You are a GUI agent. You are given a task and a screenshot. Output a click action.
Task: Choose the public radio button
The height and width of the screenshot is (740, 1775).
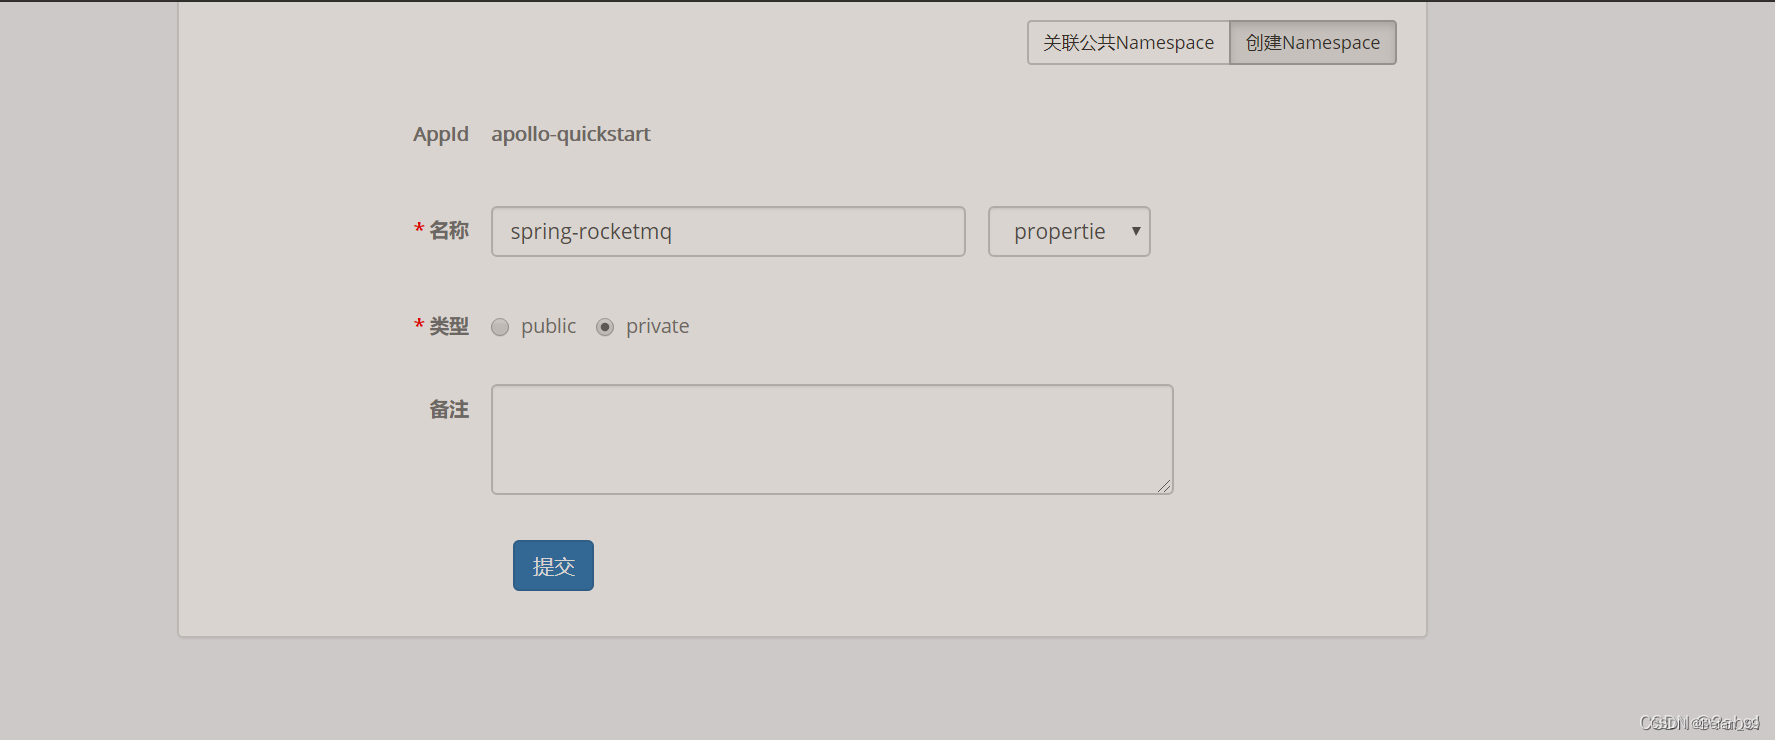click(500, 327)
